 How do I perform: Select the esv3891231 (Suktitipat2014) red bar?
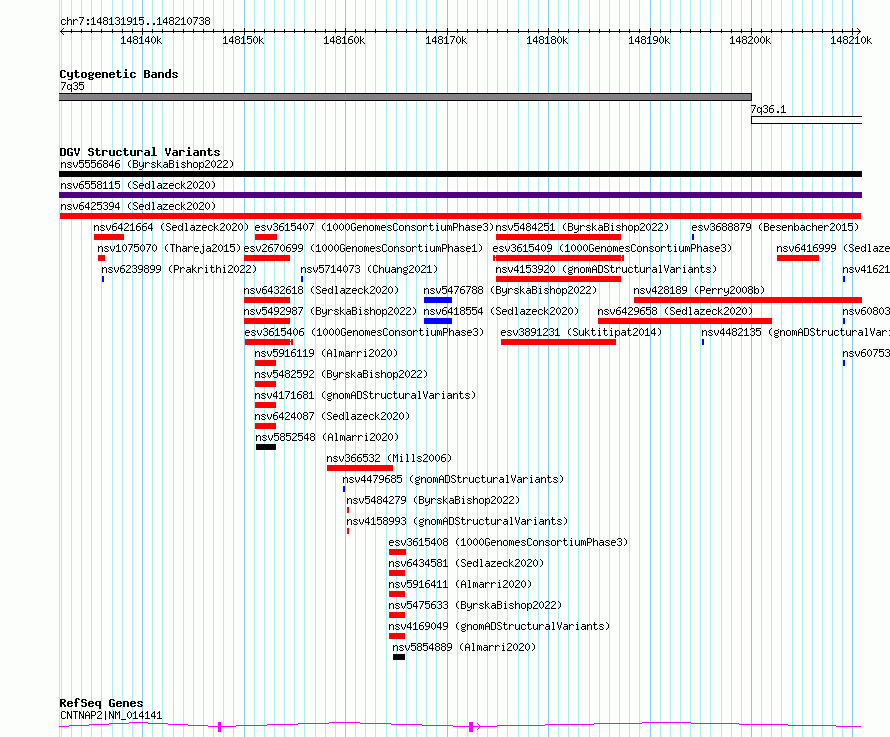pos(559,342)
